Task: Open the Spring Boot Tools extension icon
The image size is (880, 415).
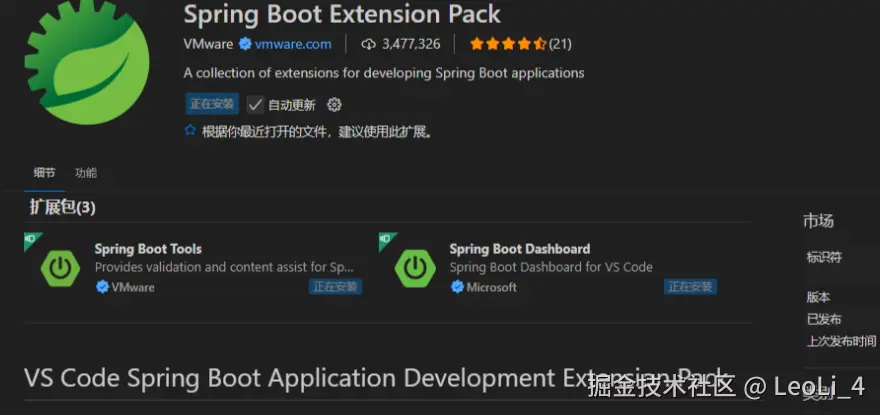Action: (x=60, y=269)
